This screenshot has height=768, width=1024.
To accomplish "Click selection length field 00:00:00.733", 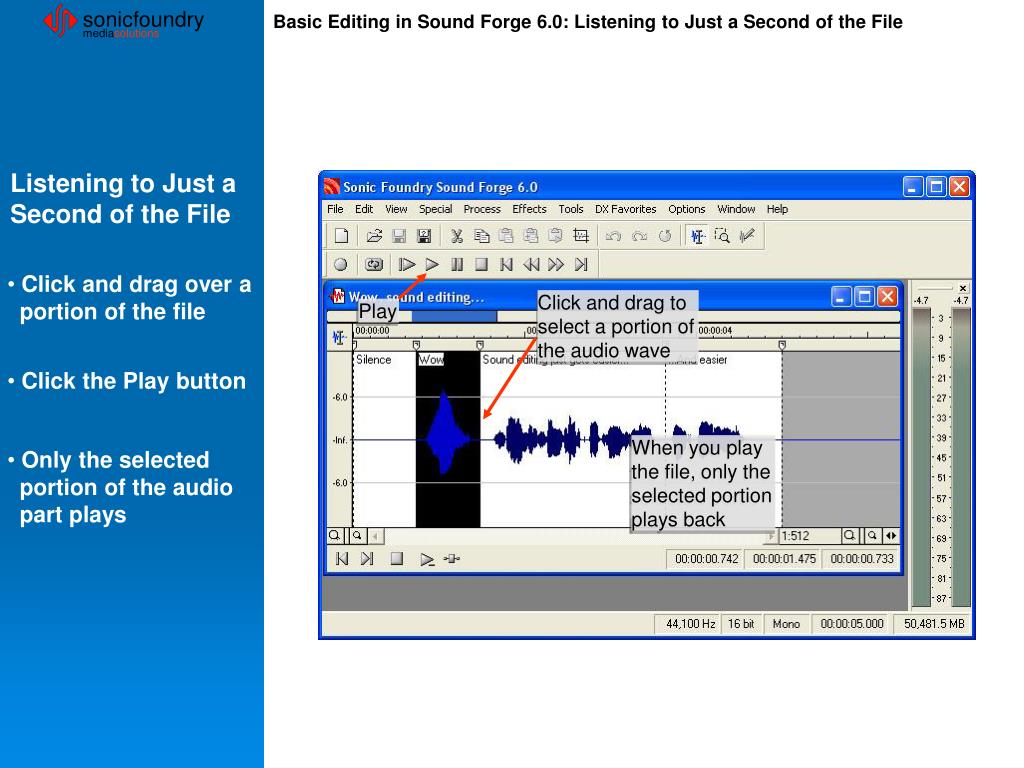I will (x=862, y=560).
